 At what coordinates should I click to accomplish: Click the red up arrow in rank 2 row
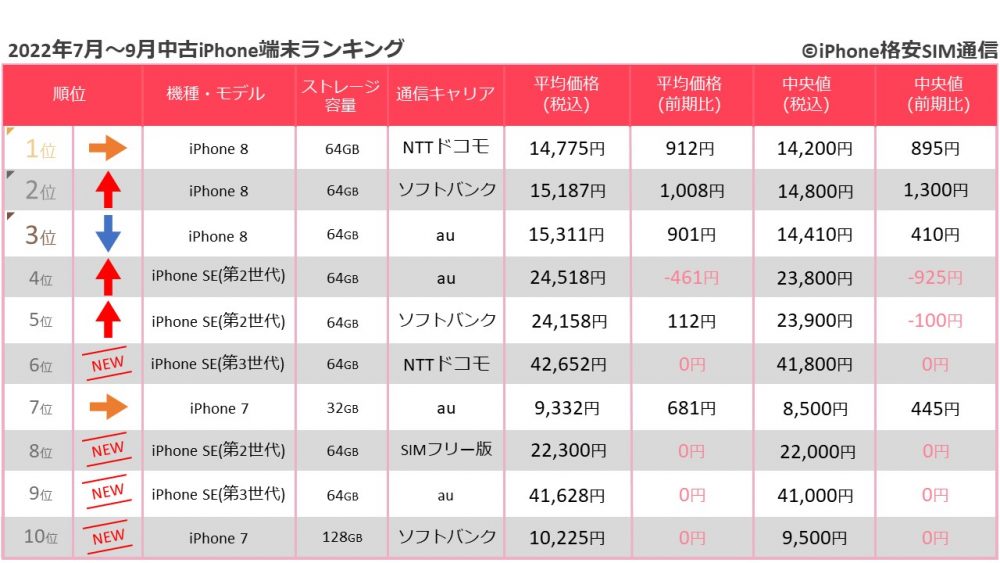[108, 189]
